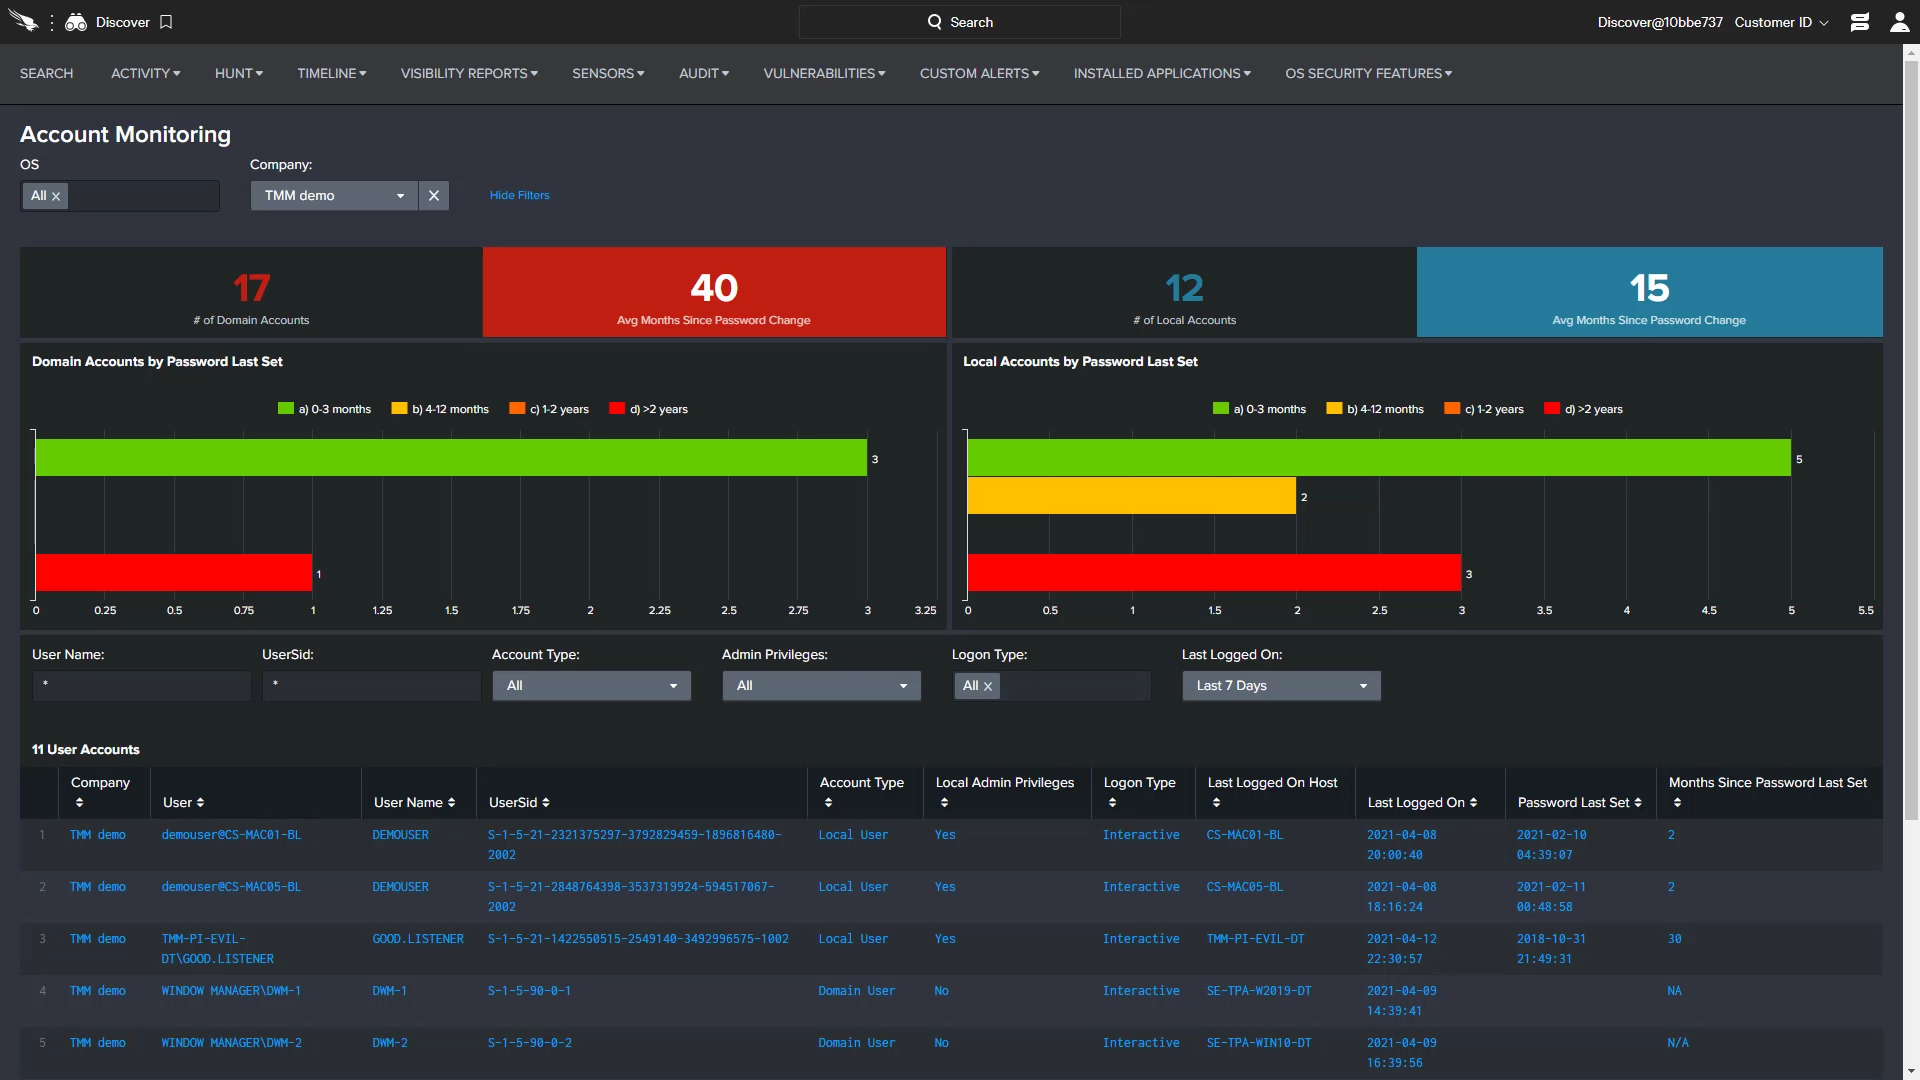1920x1080 pixels.
Task: Open the VULNERABILITIES menu
Action: pos(824,73)
